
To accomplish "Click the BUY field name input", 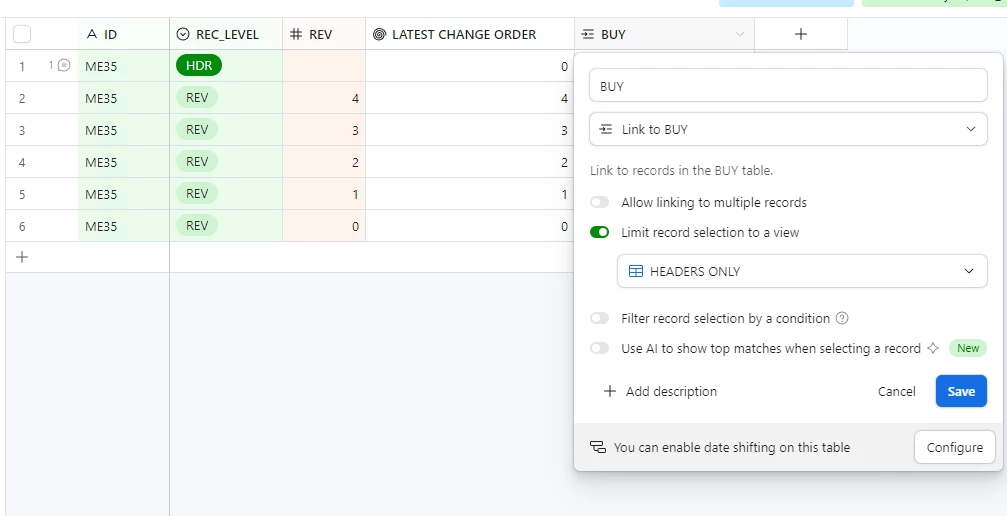I will (x=788, y=85).
